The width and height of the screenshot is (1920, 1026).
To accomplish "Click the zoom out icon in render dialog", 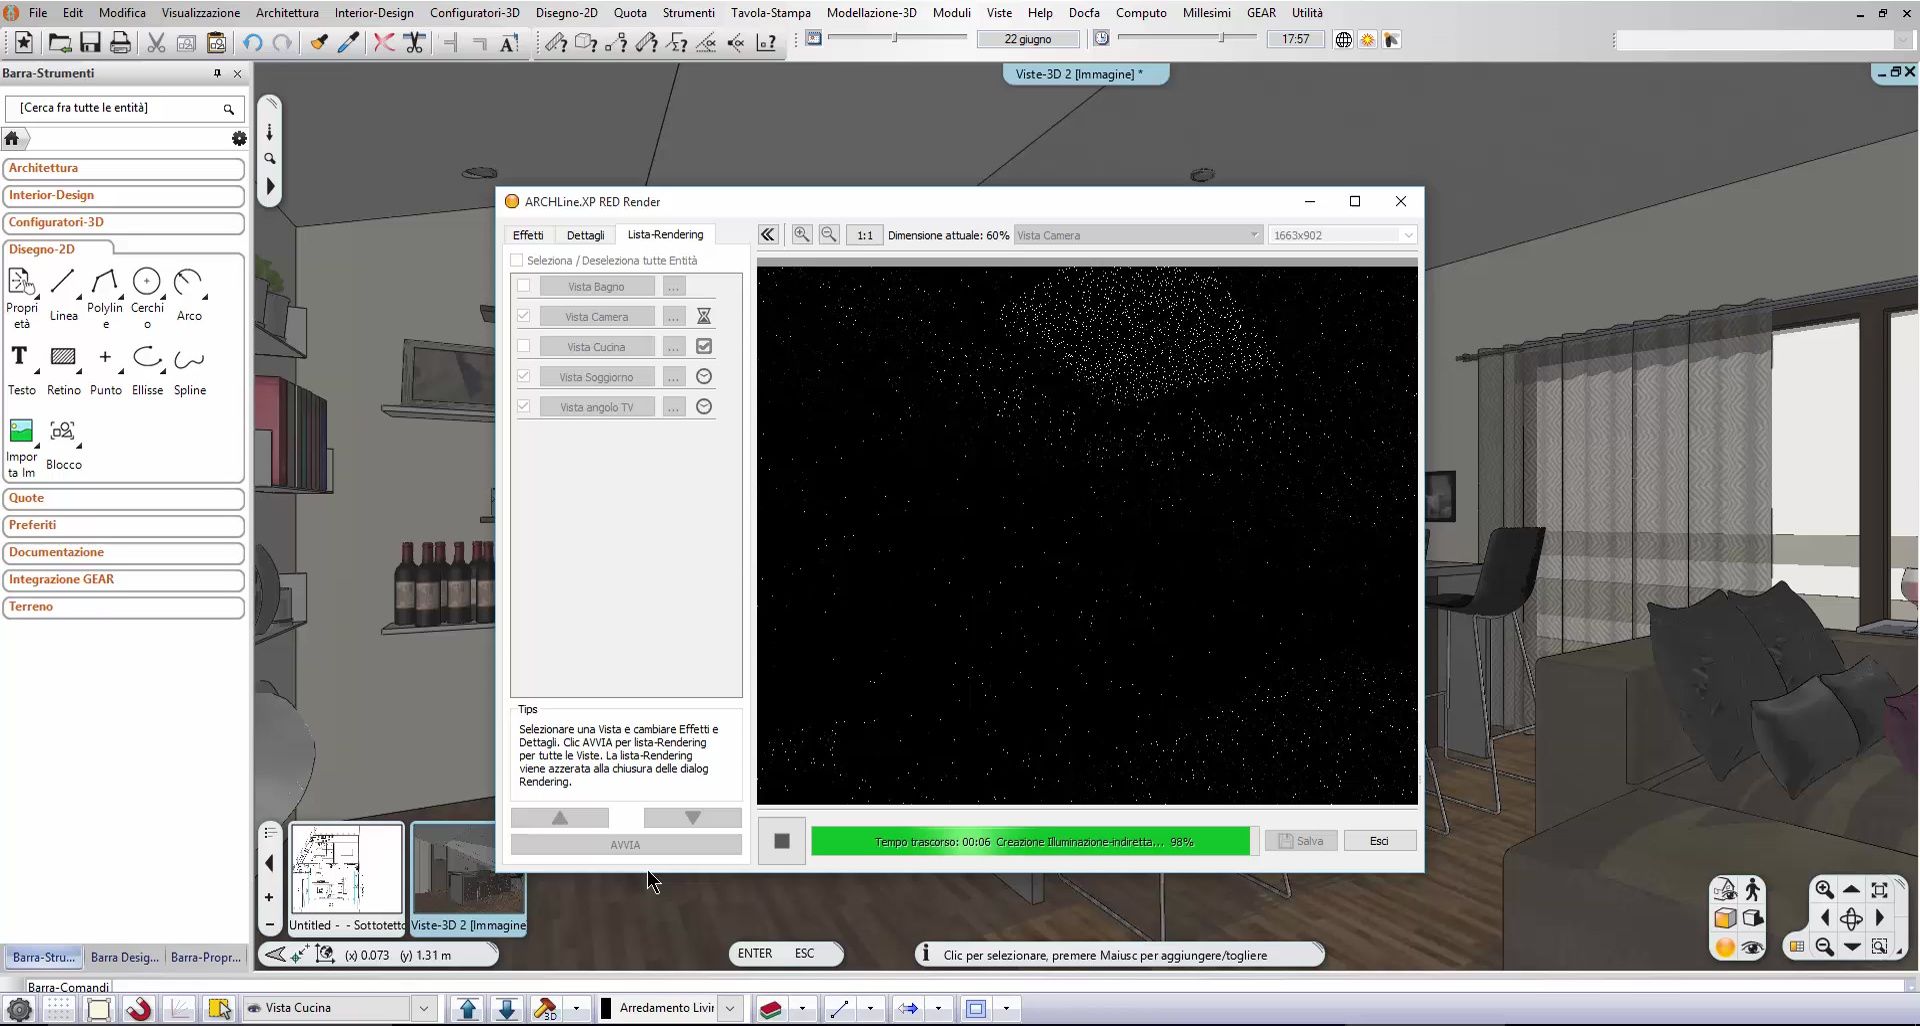I will pos(829,235).
